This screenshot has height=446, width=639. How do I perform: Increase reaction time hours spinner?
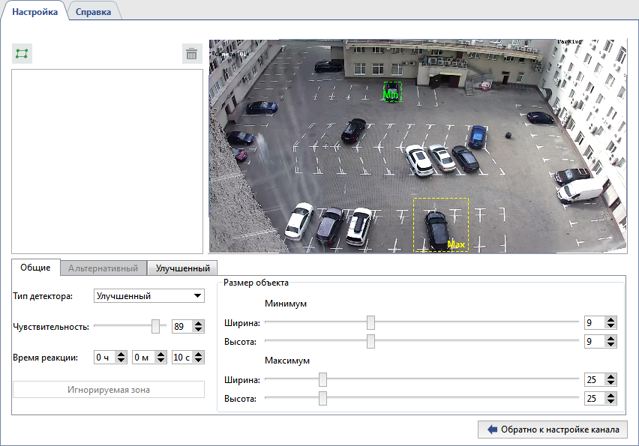(x=121, y=354)
